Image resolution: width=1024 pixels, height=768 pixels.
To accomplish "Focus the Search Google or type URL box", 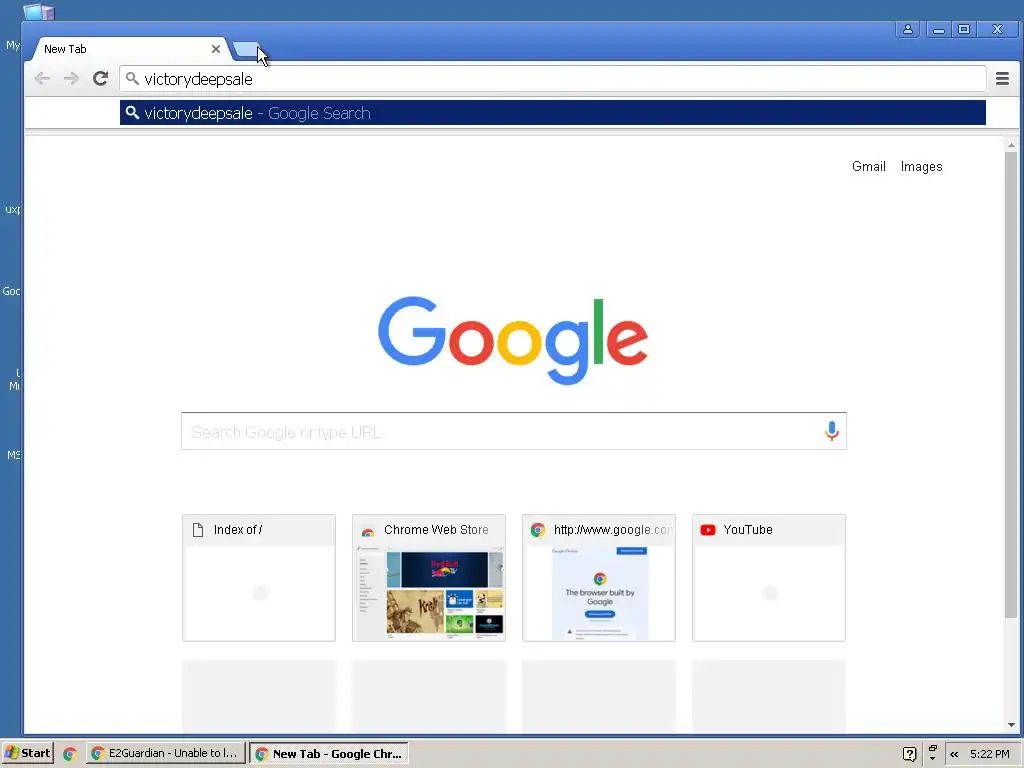I will click(x=514, y=432).
